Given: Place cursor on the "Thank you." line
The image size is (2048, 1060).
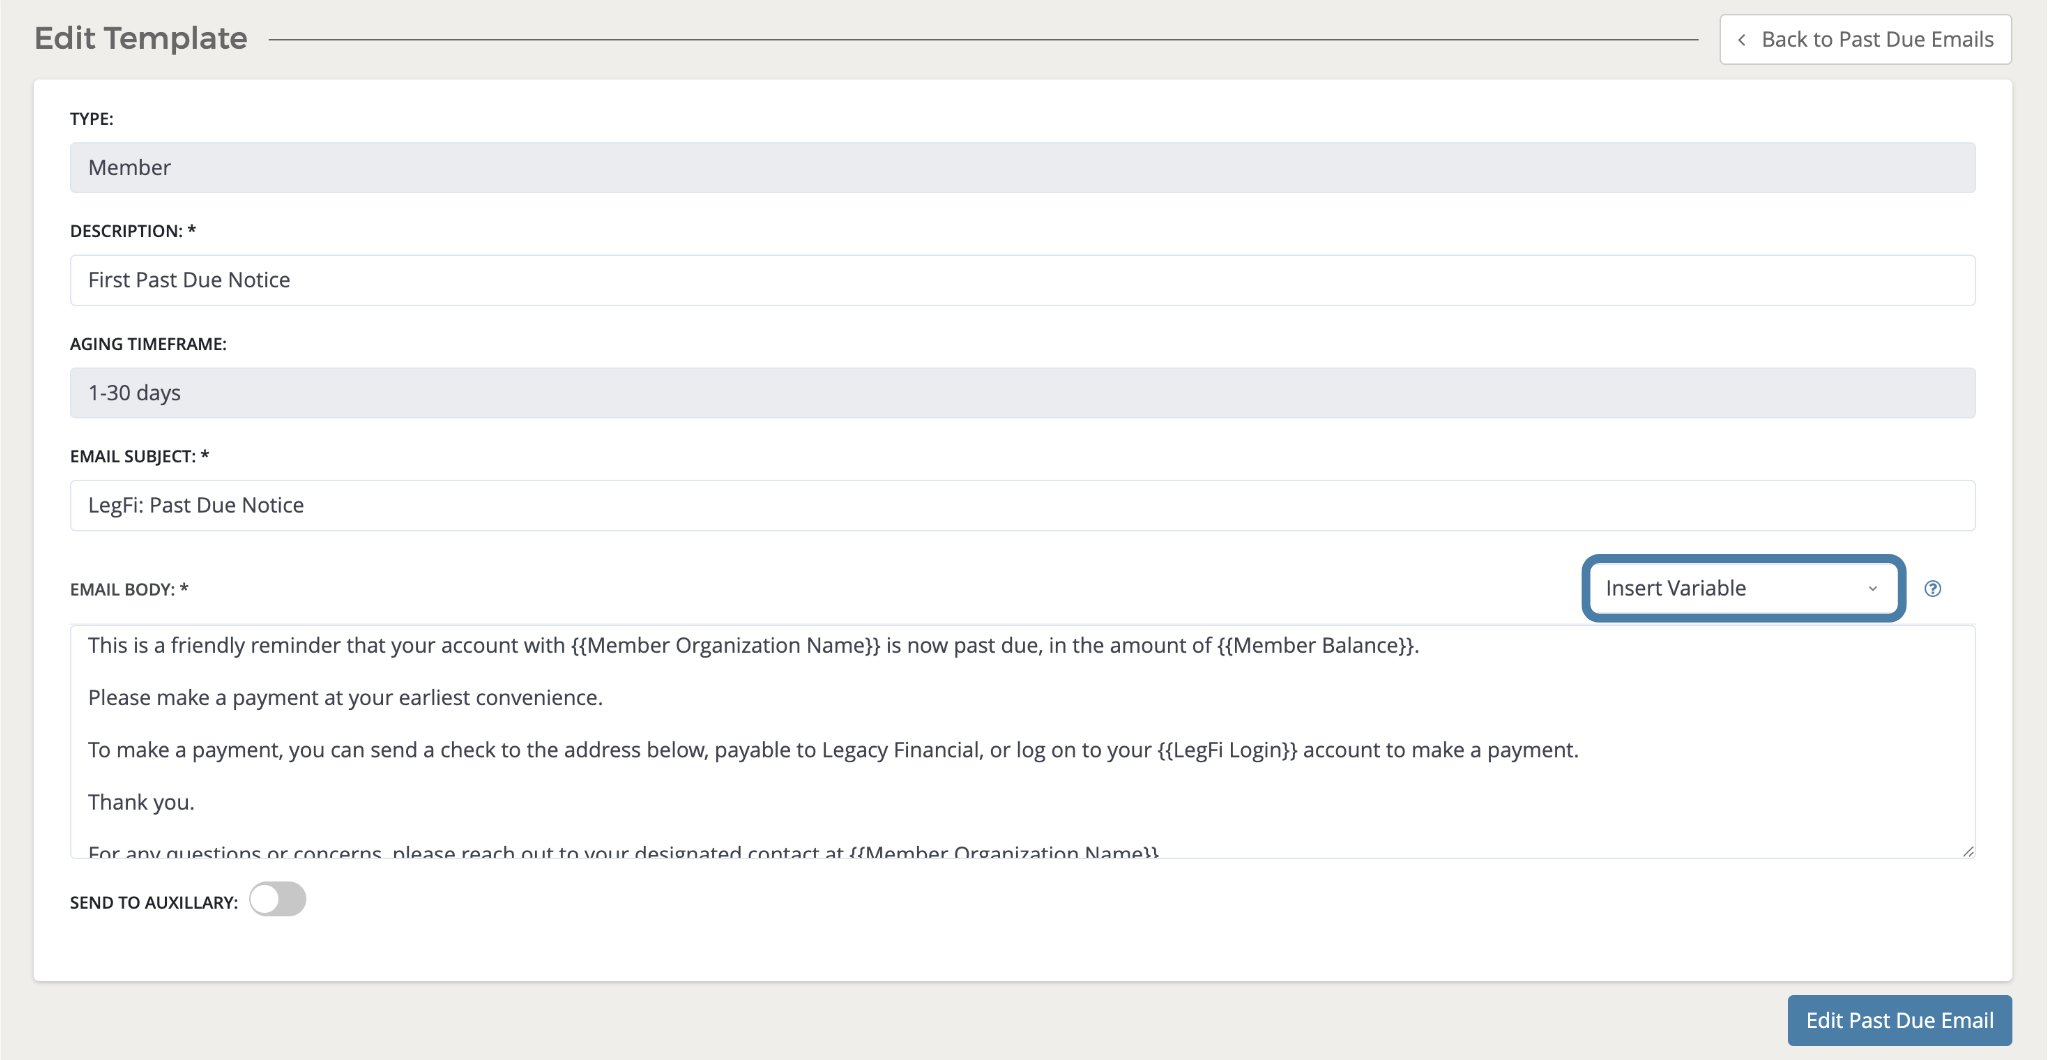Looking at the screenshot, I should 142,802.
